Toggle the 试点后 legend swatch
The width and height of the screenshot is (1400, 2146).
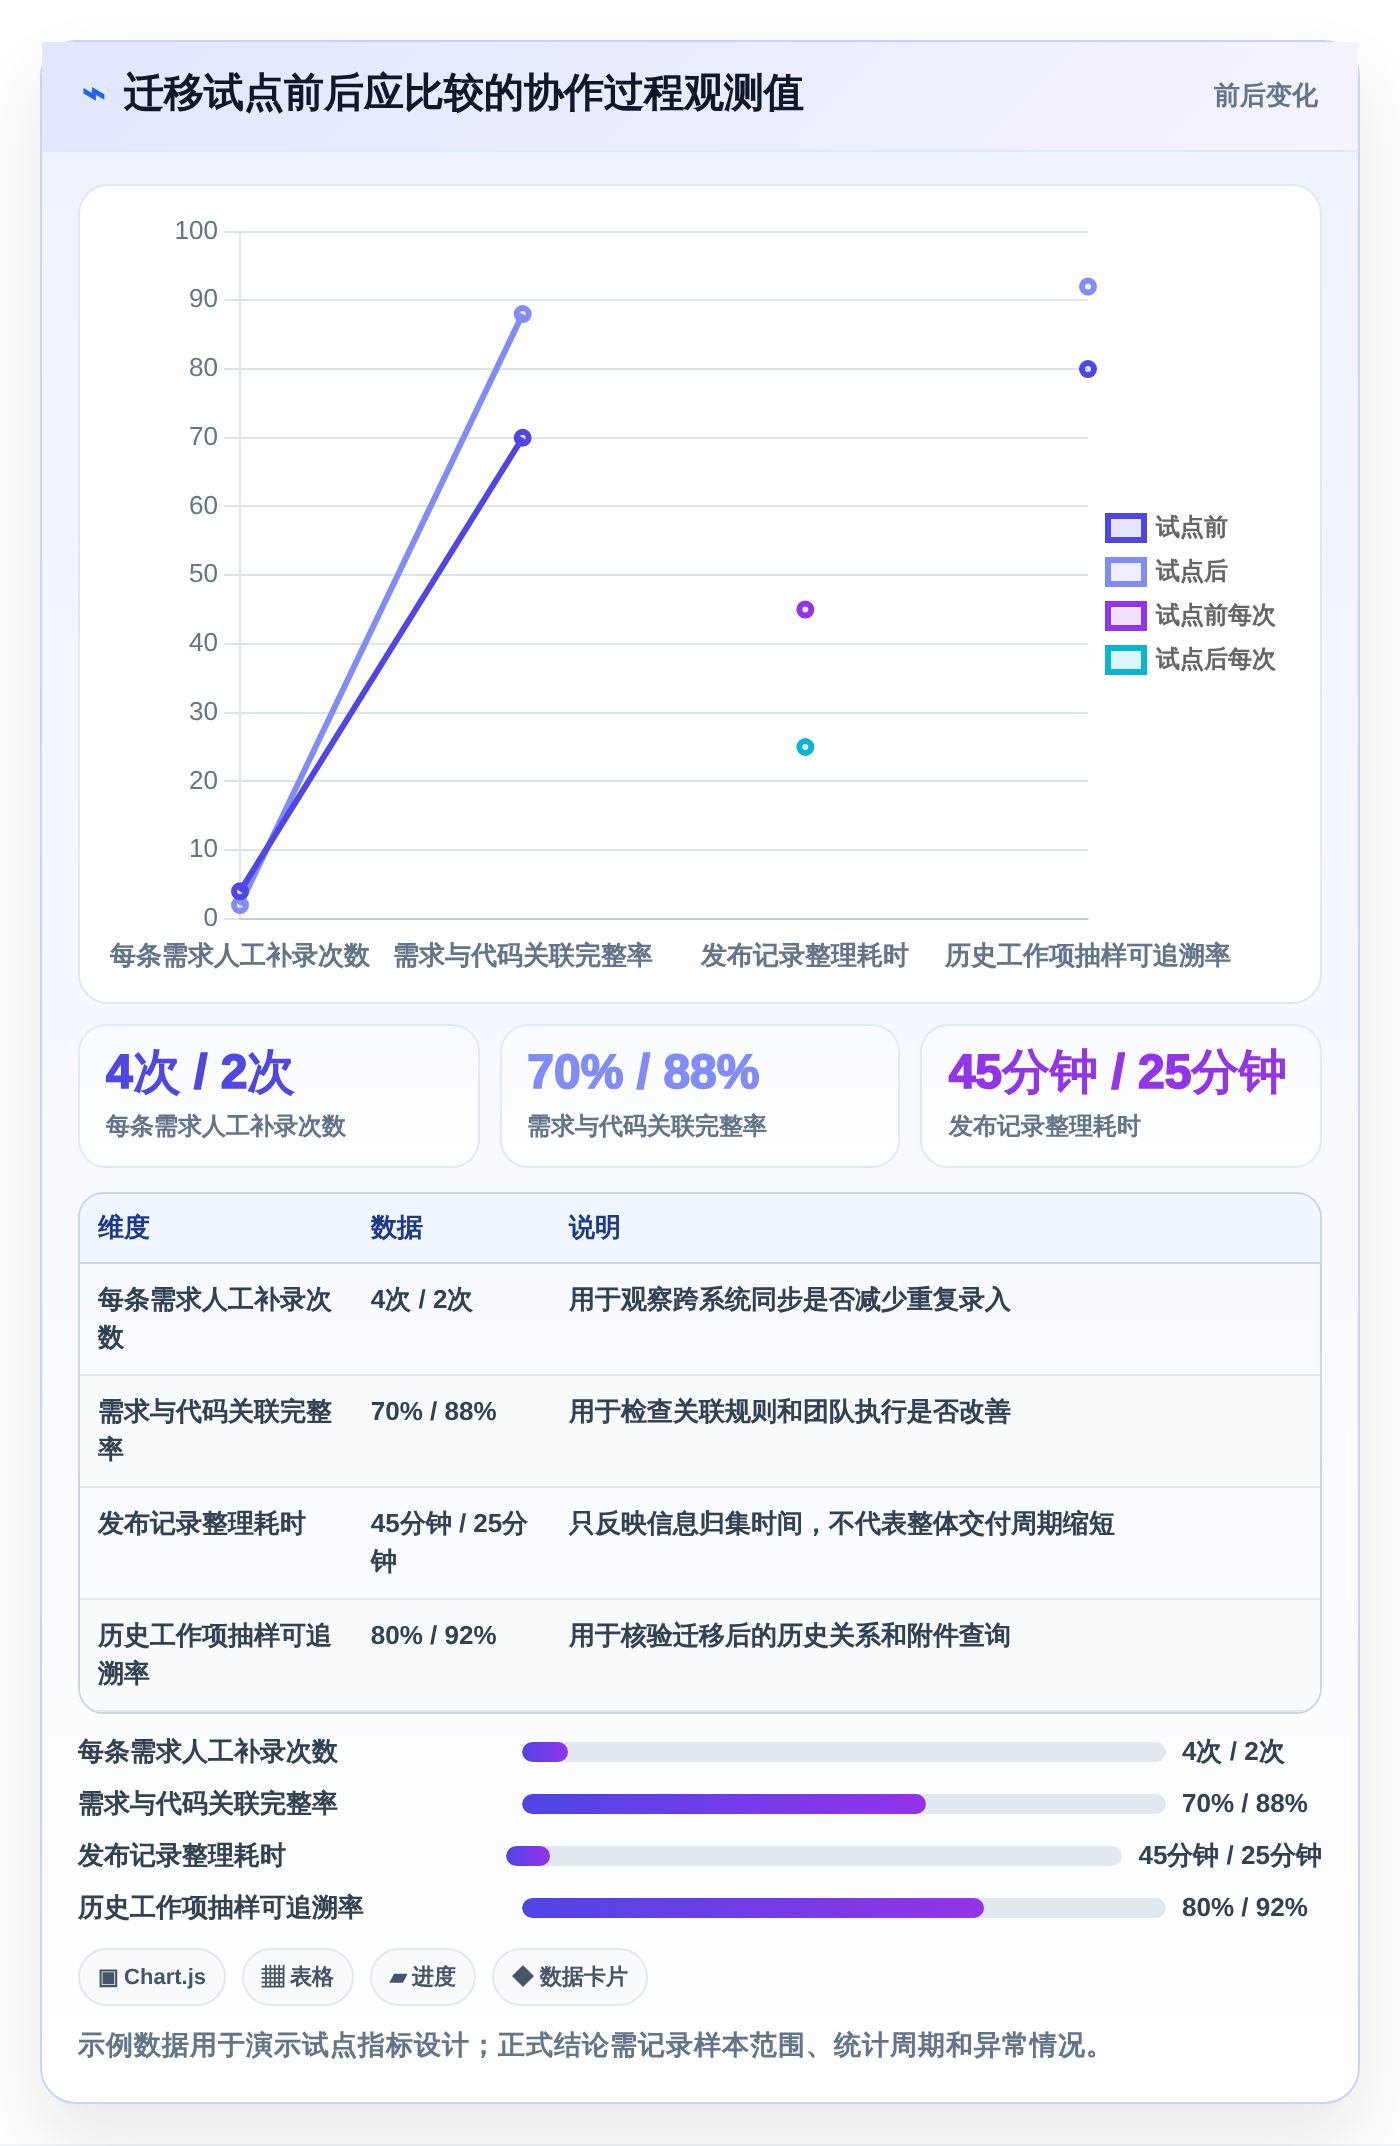click(1125, 572)
